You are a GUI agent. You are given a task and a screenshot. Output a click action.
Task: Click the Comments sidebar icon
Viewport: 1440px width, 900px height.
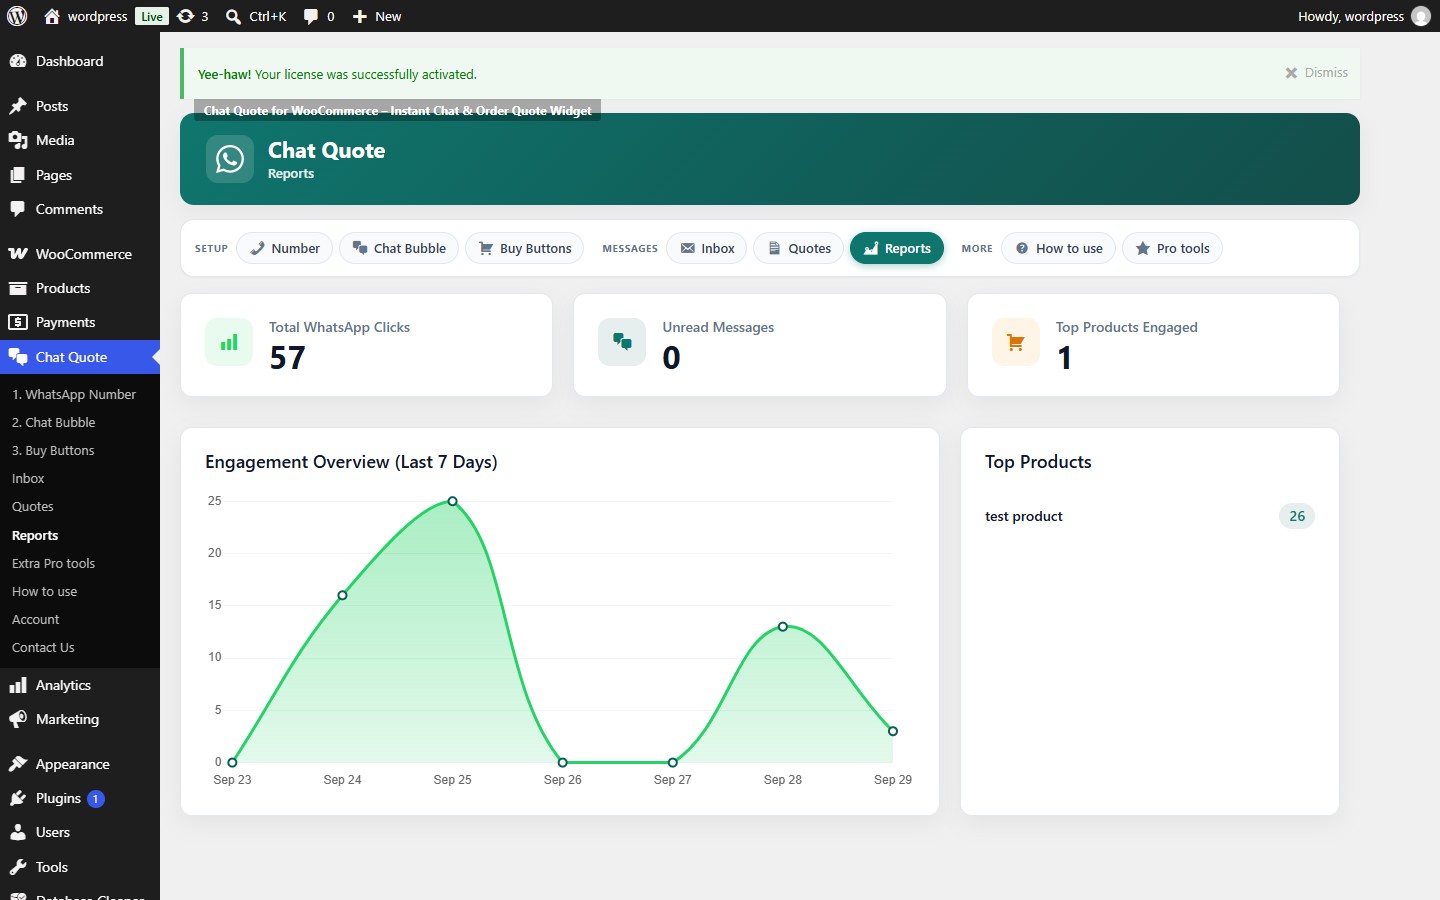[18, 209]
